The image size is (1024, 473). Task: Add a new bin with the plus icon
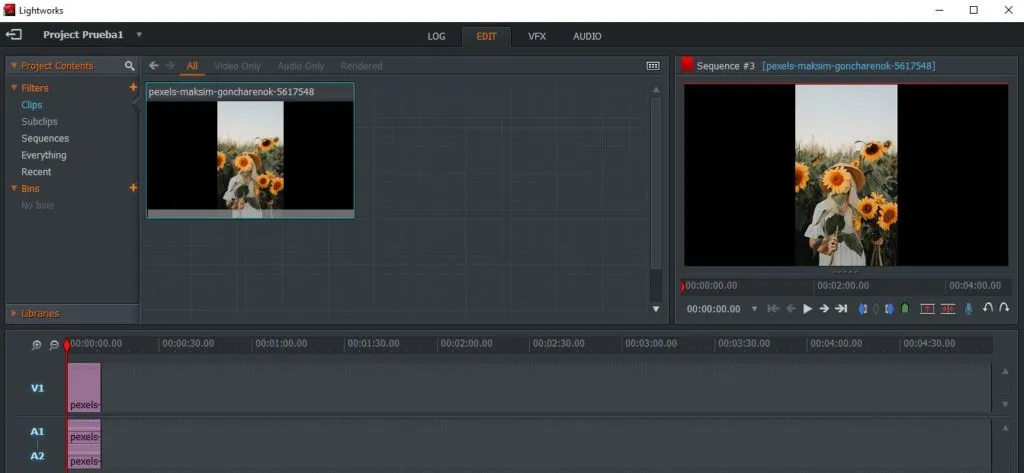[x=133, y=188]
